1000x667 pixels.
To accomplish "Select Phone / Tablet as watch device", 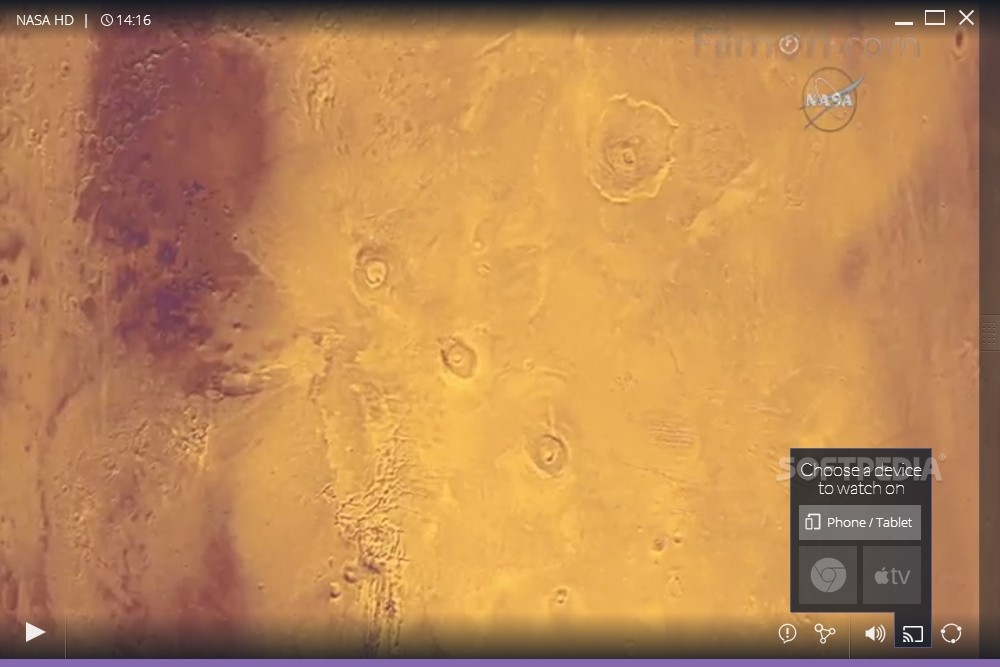I will point(860,522).
